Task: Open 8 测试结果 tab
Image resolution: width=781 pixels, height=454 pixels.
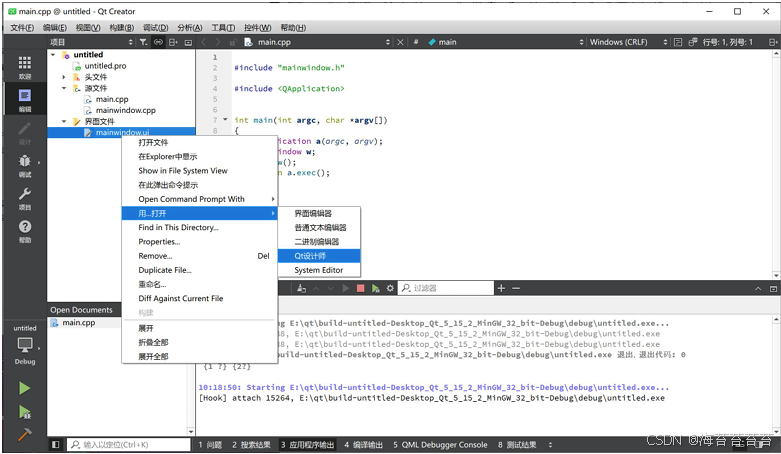Action: (x=517, y=445)
